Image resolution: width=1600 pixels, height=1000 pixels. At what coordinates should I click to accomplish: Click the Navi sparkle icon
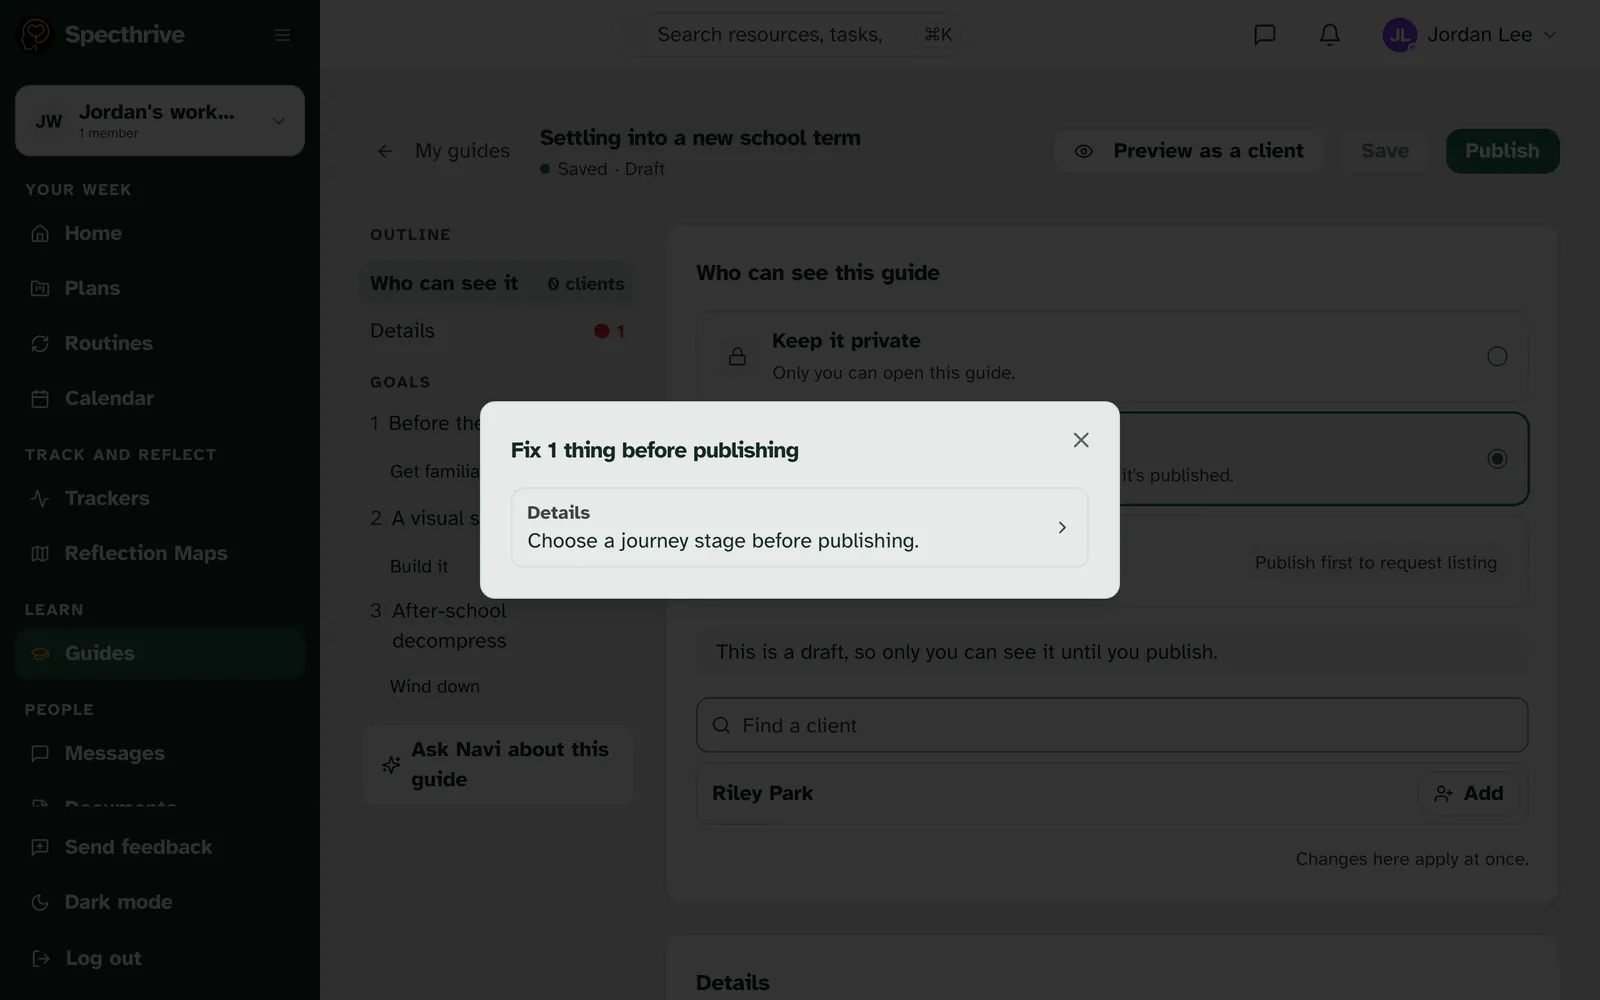(391, 764)
